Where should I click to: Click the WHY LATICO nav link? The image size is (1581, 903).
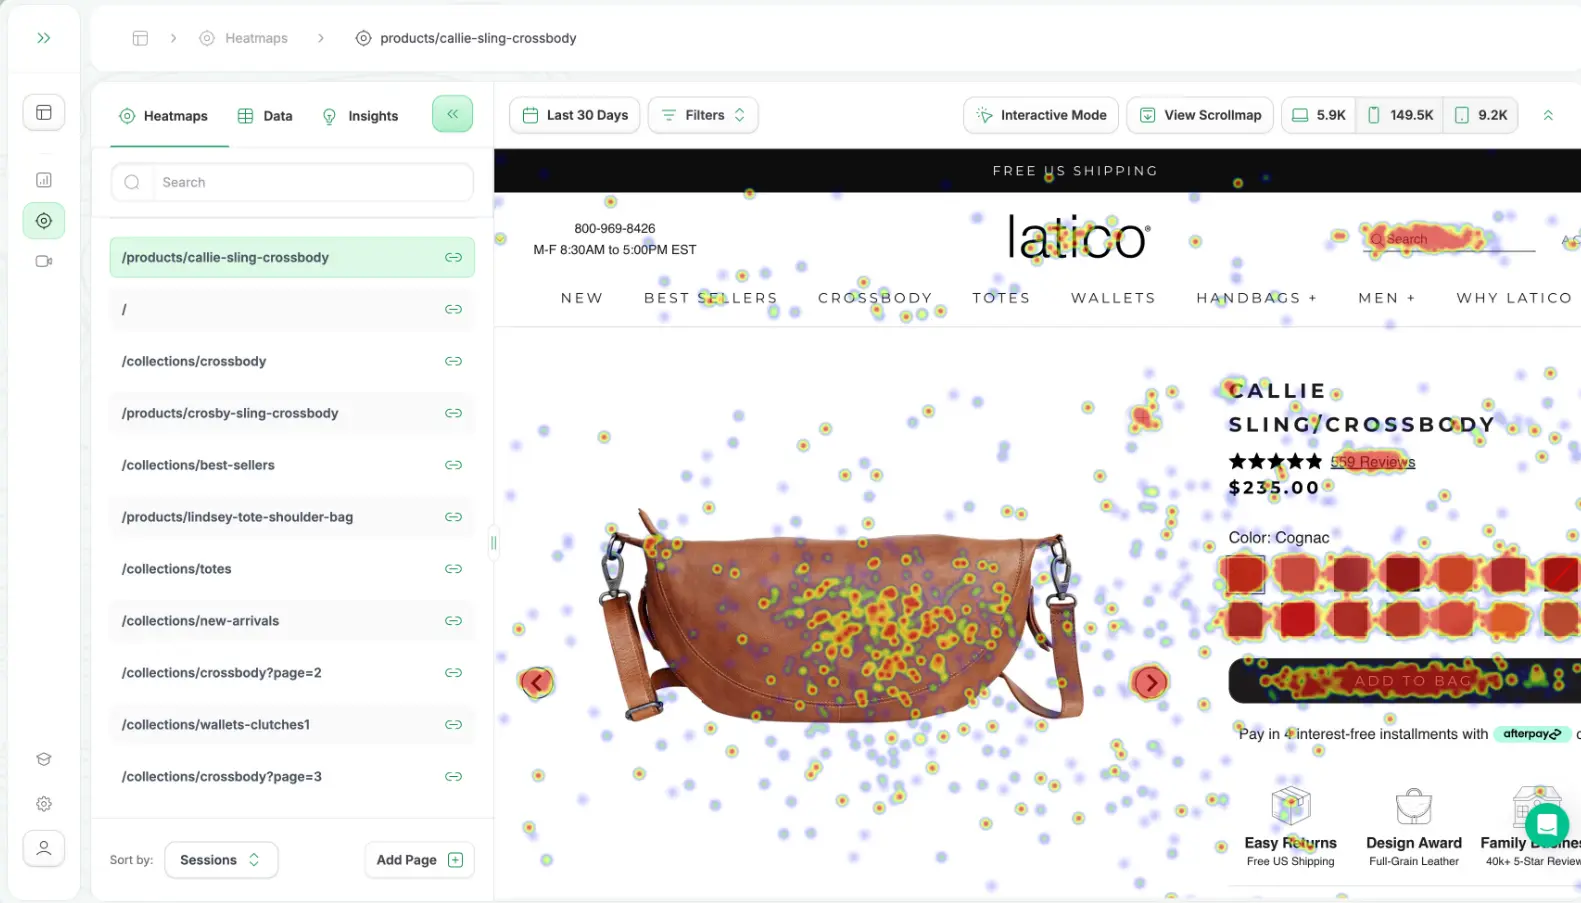pyautogui.click(x=1514, y=298)
